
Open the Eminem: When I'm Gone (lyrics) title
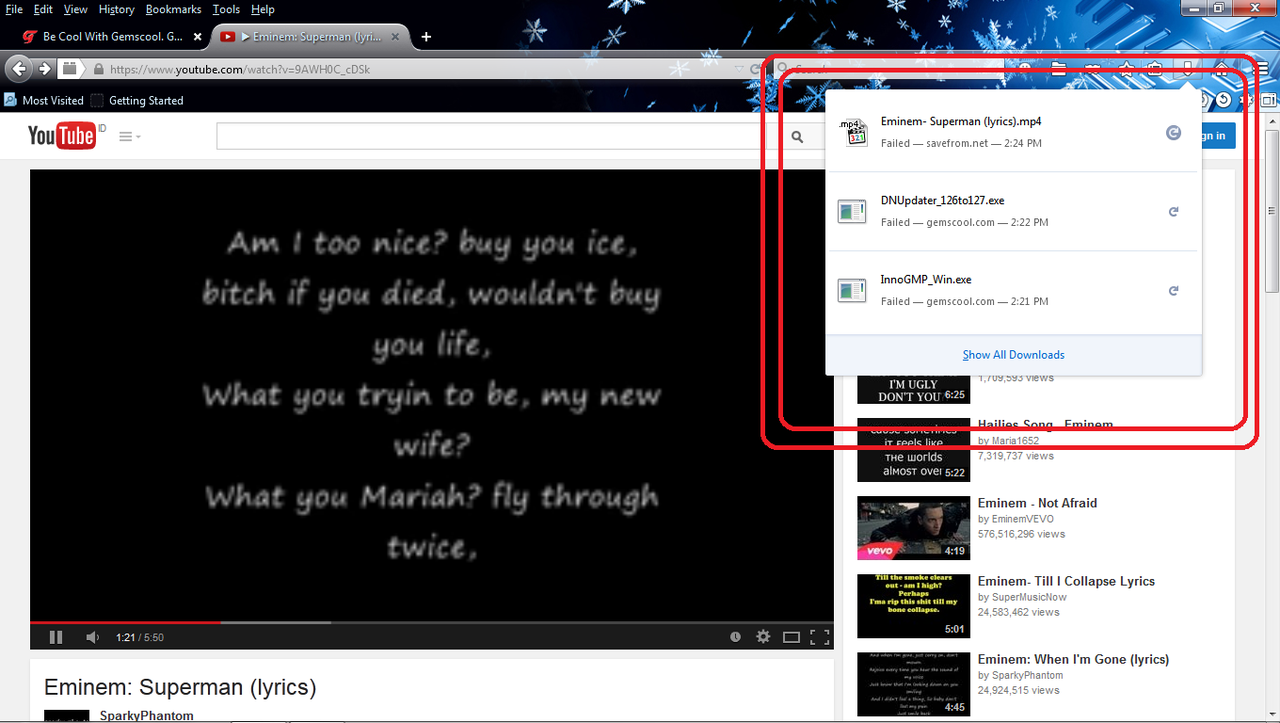point(1073,659)
